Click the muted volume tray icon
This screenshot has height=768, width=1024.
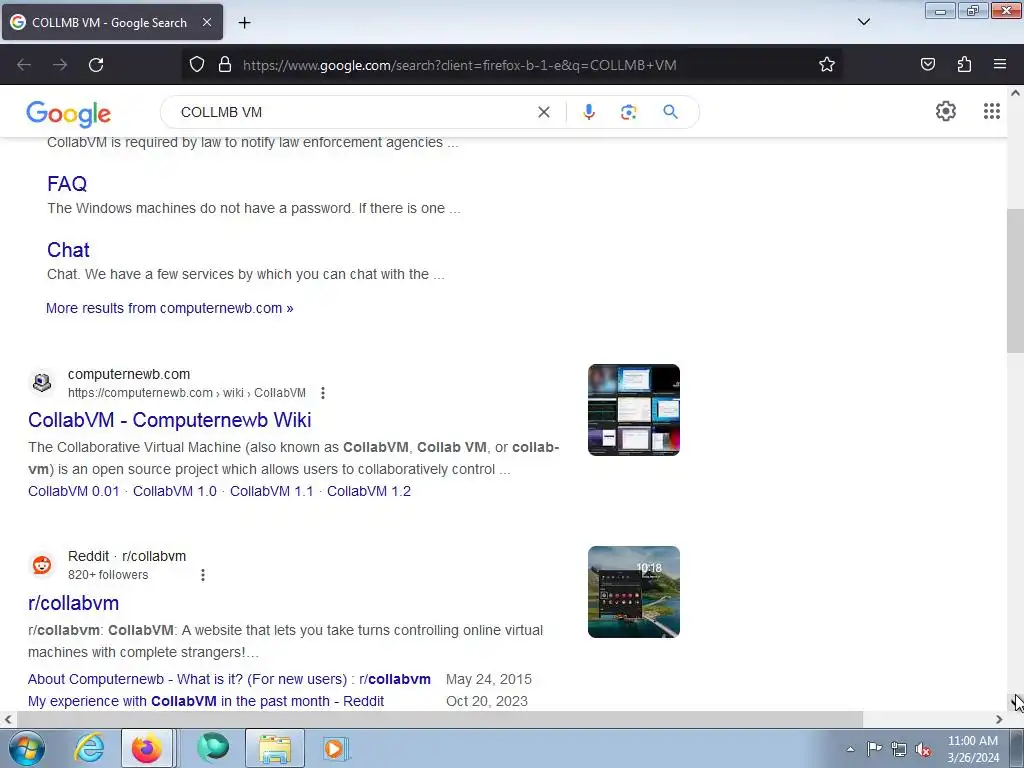pyautogui.click(x=923, y=749)
